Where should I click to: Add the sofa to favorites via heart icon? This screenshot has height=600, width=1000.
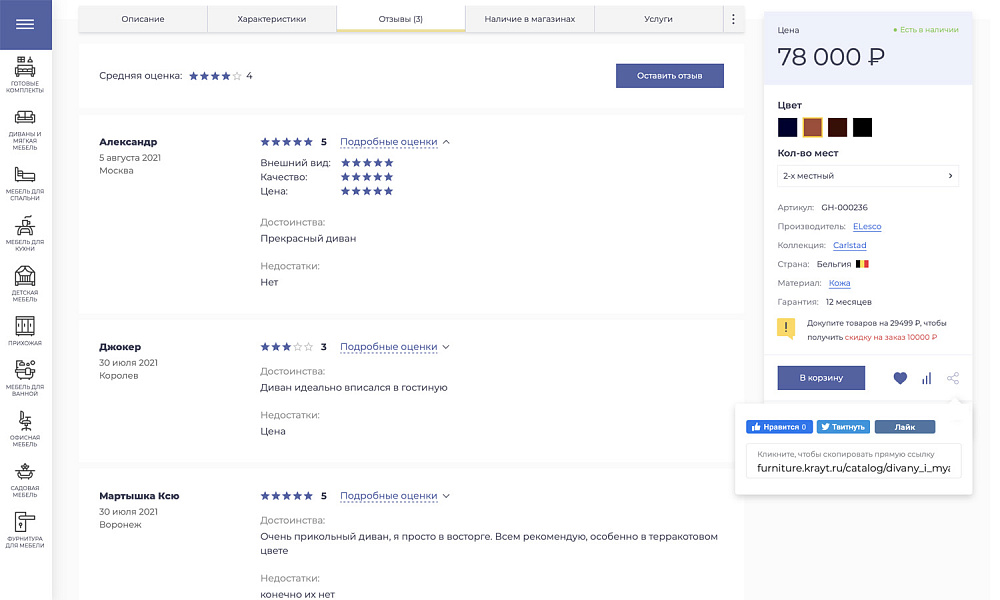900,378
